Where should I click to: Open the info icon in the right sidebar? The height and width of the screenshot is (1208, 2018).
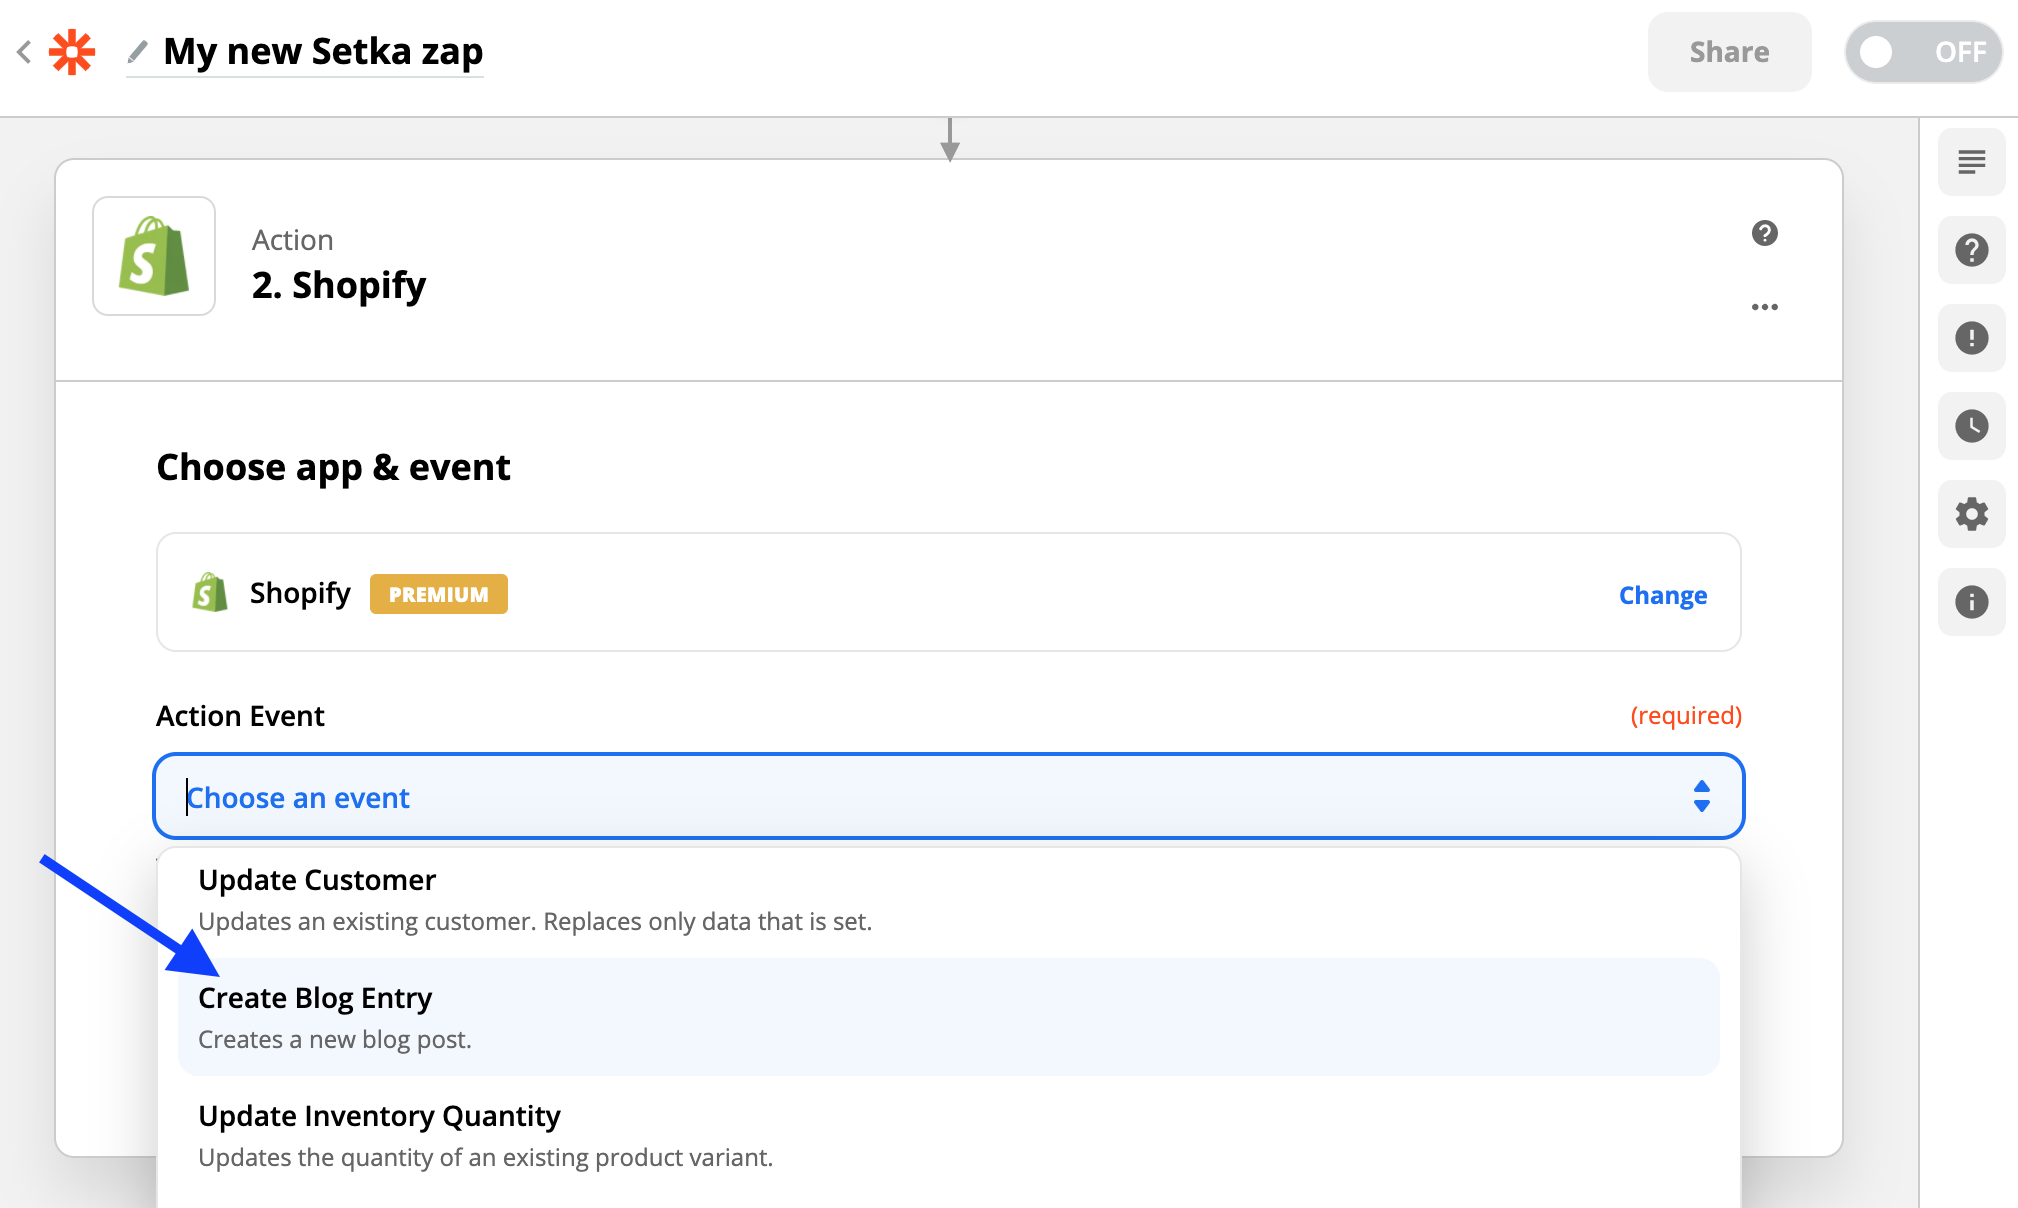(1971, 602)
